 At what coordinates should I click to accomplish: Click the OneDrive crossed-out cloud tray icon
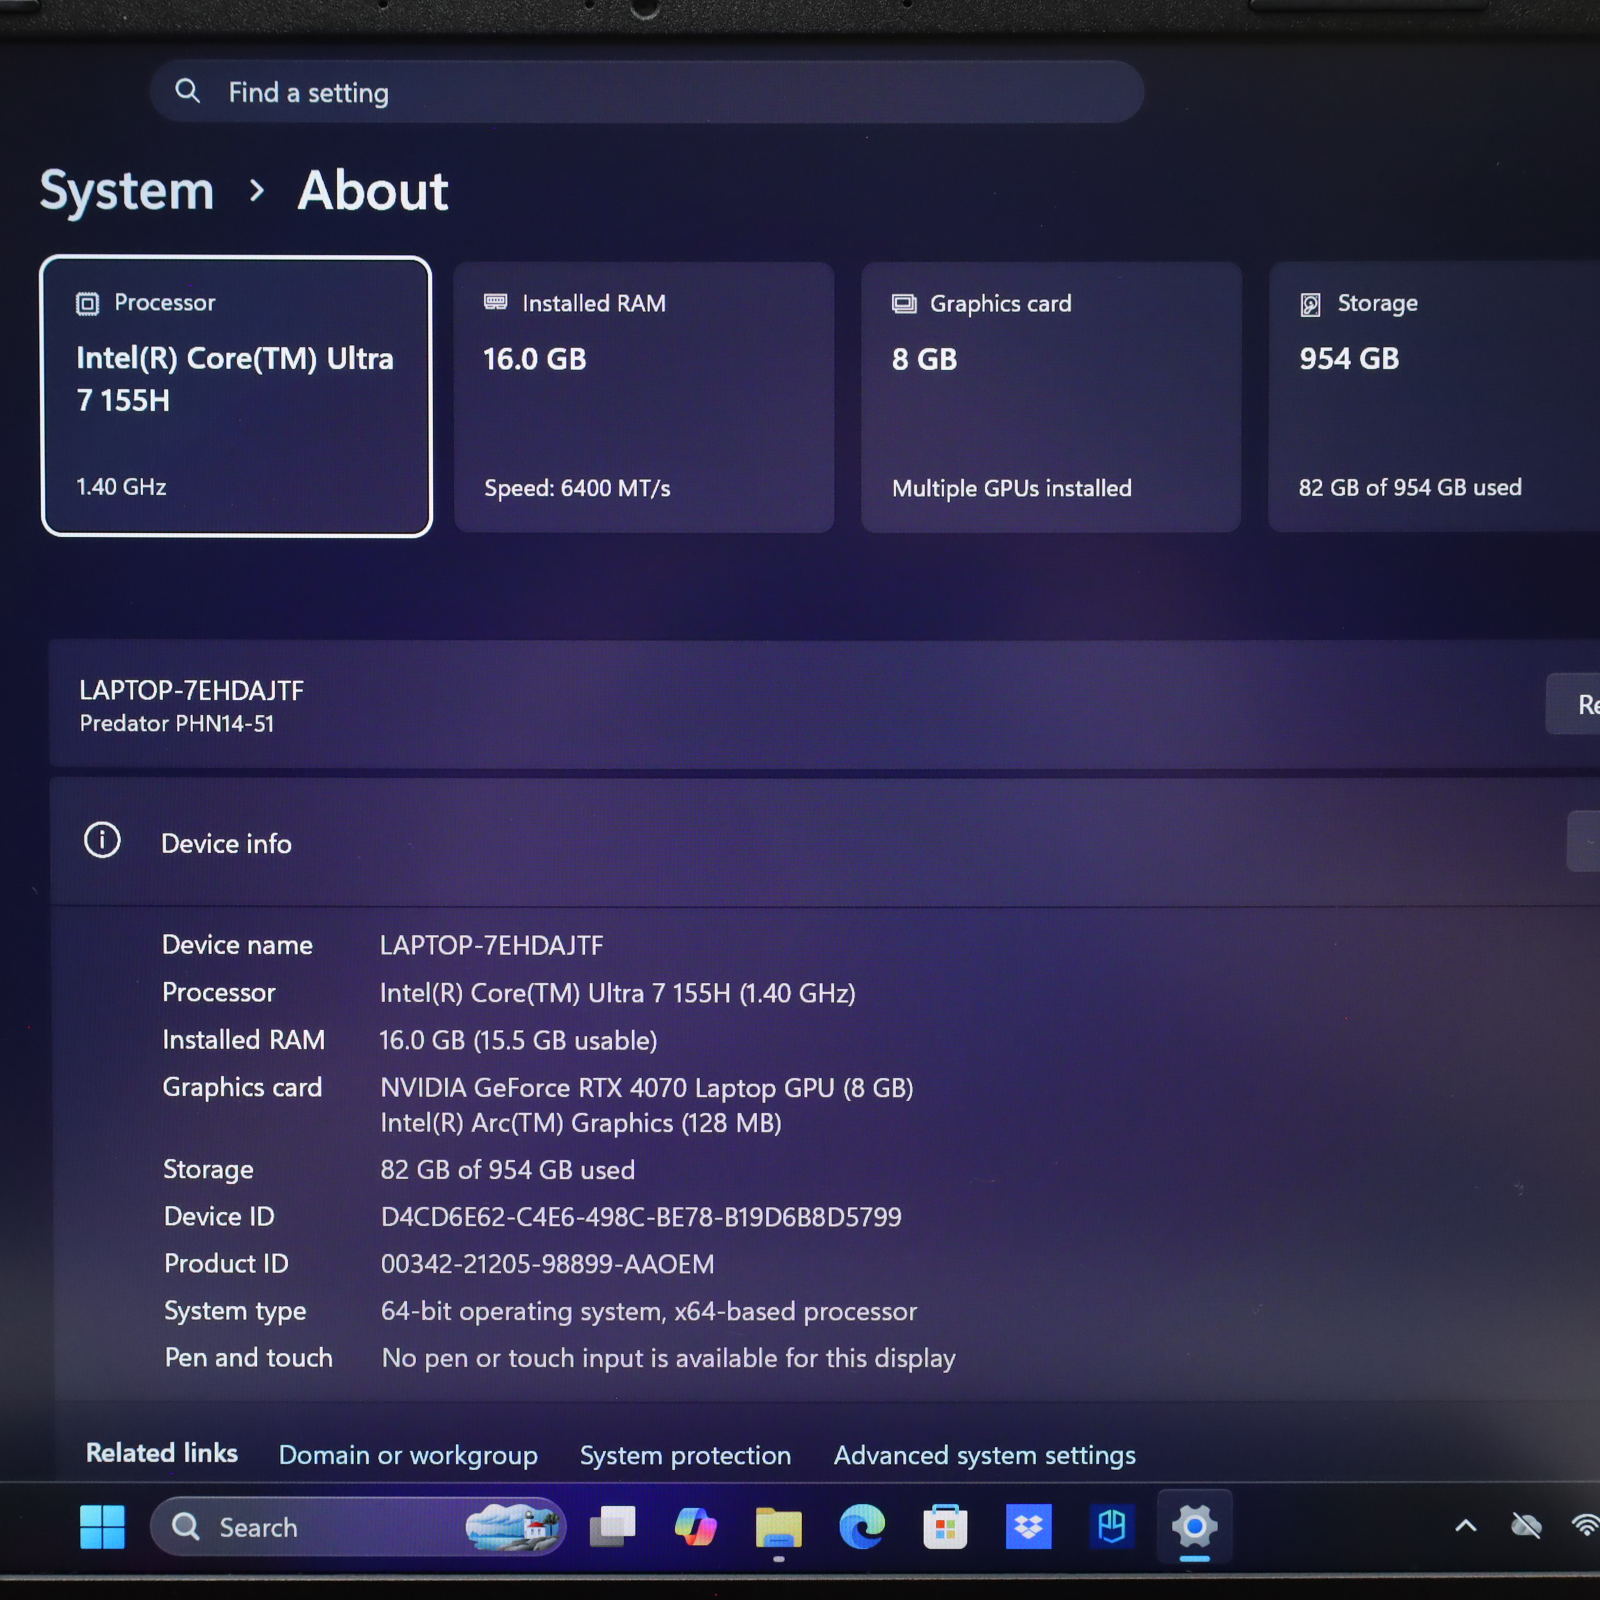(x=1526, y=1526)
